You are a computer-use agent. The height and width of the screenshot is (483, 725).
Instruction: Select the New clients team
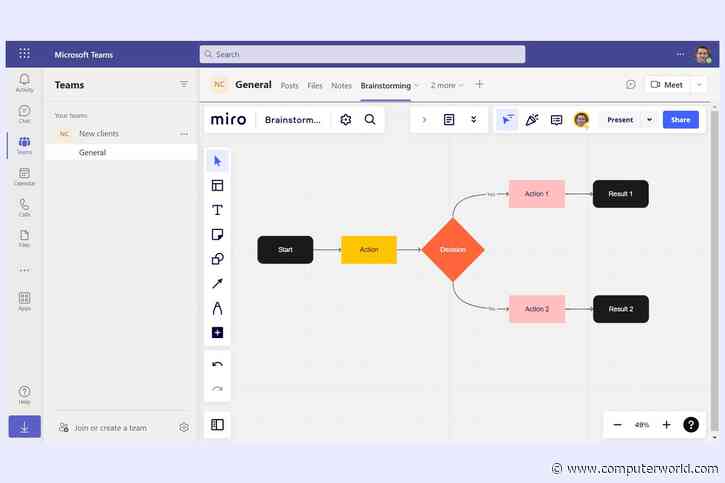click(122, 134)
